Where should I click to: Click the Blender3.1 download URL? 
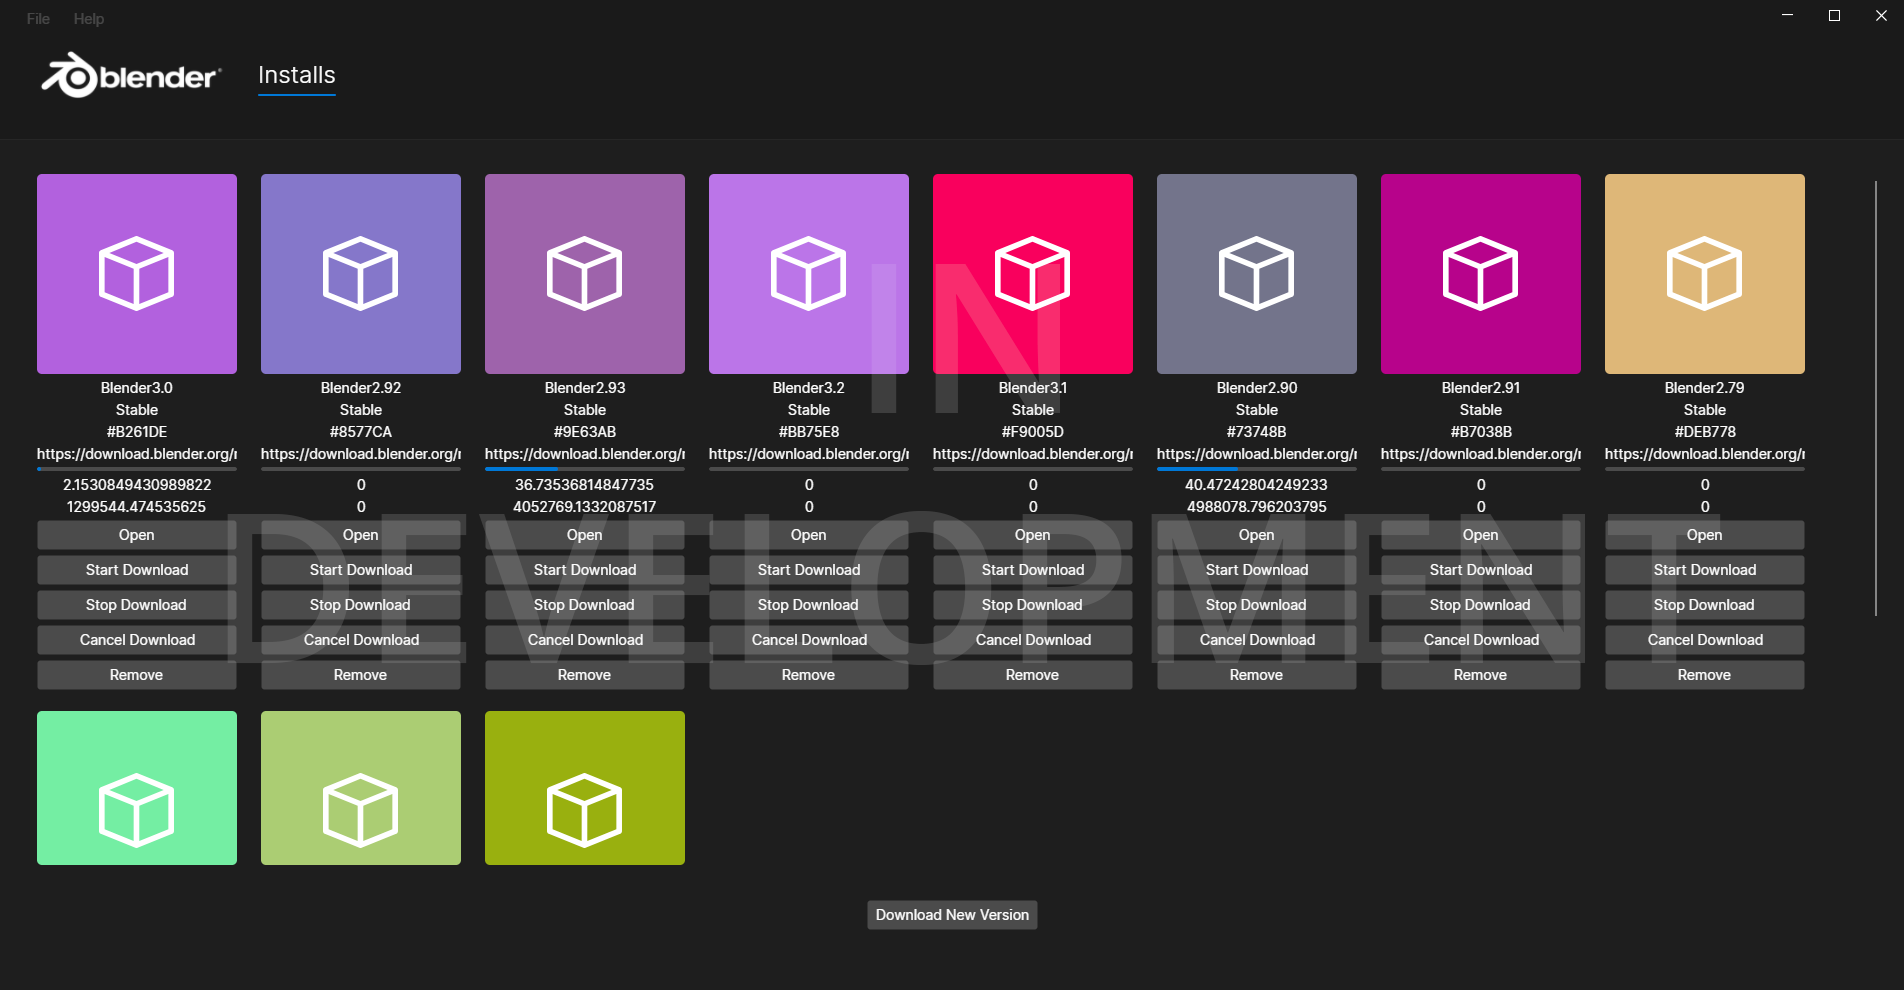tap(1033, 454)
